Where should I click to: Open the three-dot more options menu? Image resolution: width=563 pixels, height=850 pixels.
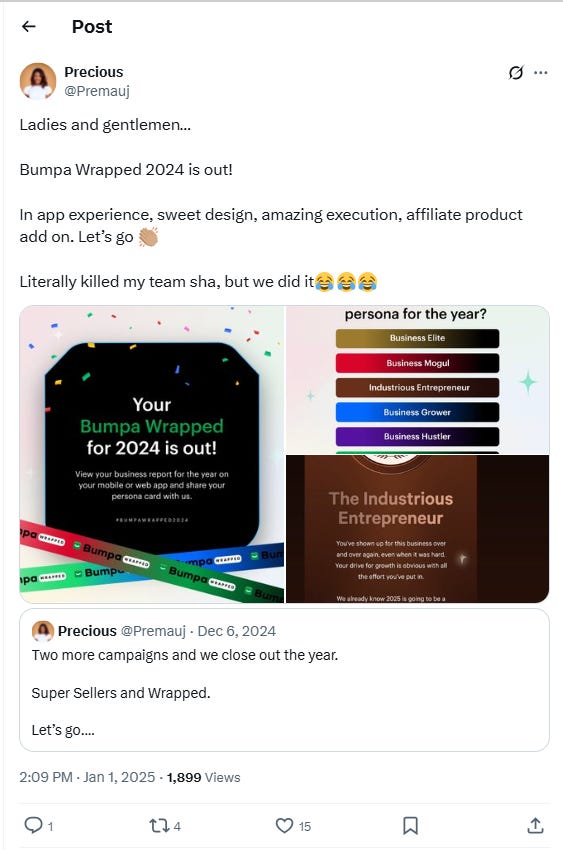541,73
